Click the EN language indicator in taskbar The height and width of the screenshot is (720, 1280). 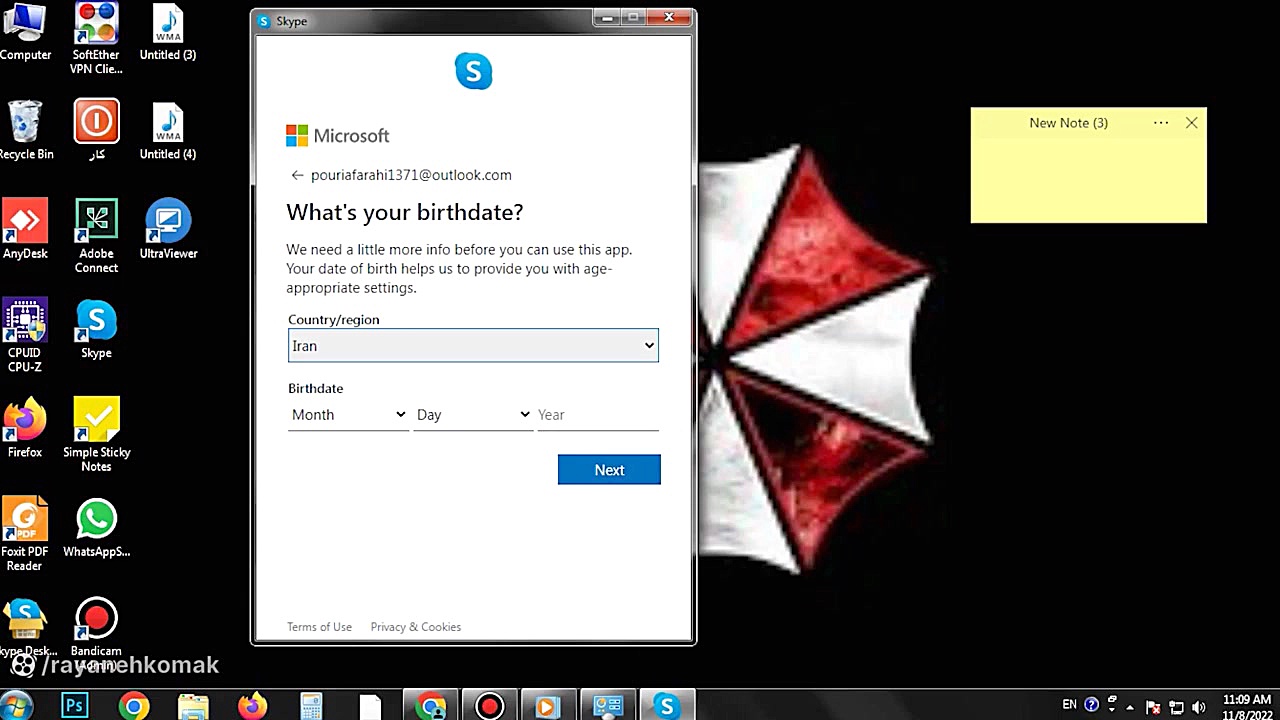pos(1069,705)
